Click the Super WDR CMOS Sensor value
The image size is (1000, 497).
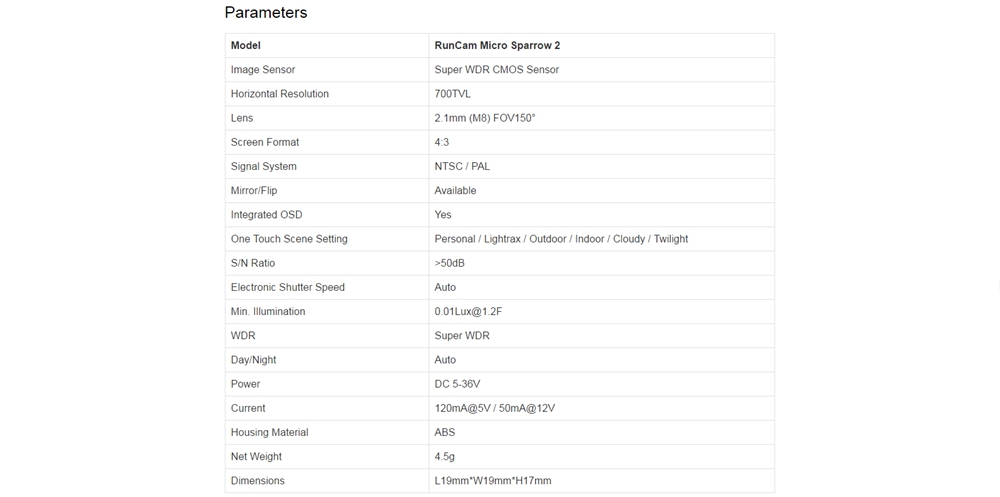pyautogui.click(x=496, y=70)
